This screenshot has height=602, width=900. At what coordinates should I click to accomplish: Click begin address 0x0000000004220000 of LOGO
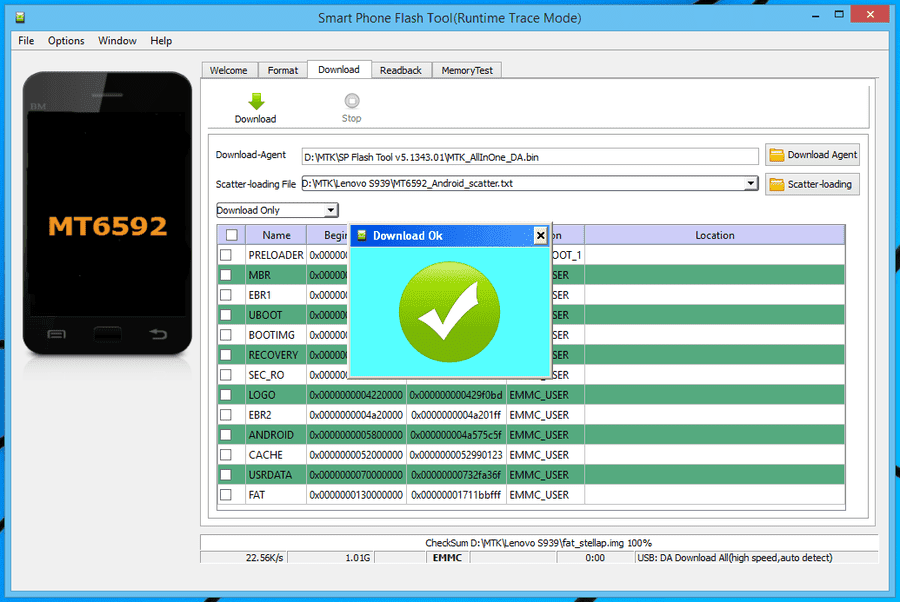pos(356,395)
